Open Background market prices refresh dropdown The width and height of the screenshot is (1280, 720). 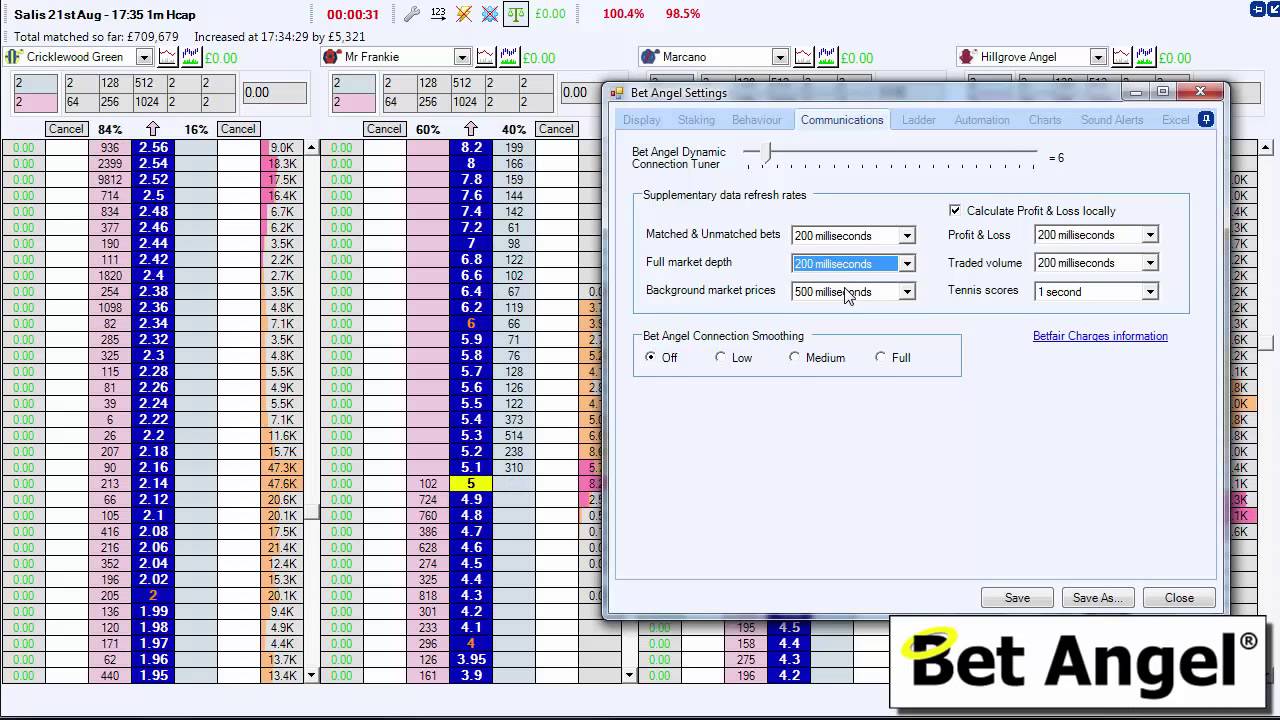coord(906,292)
